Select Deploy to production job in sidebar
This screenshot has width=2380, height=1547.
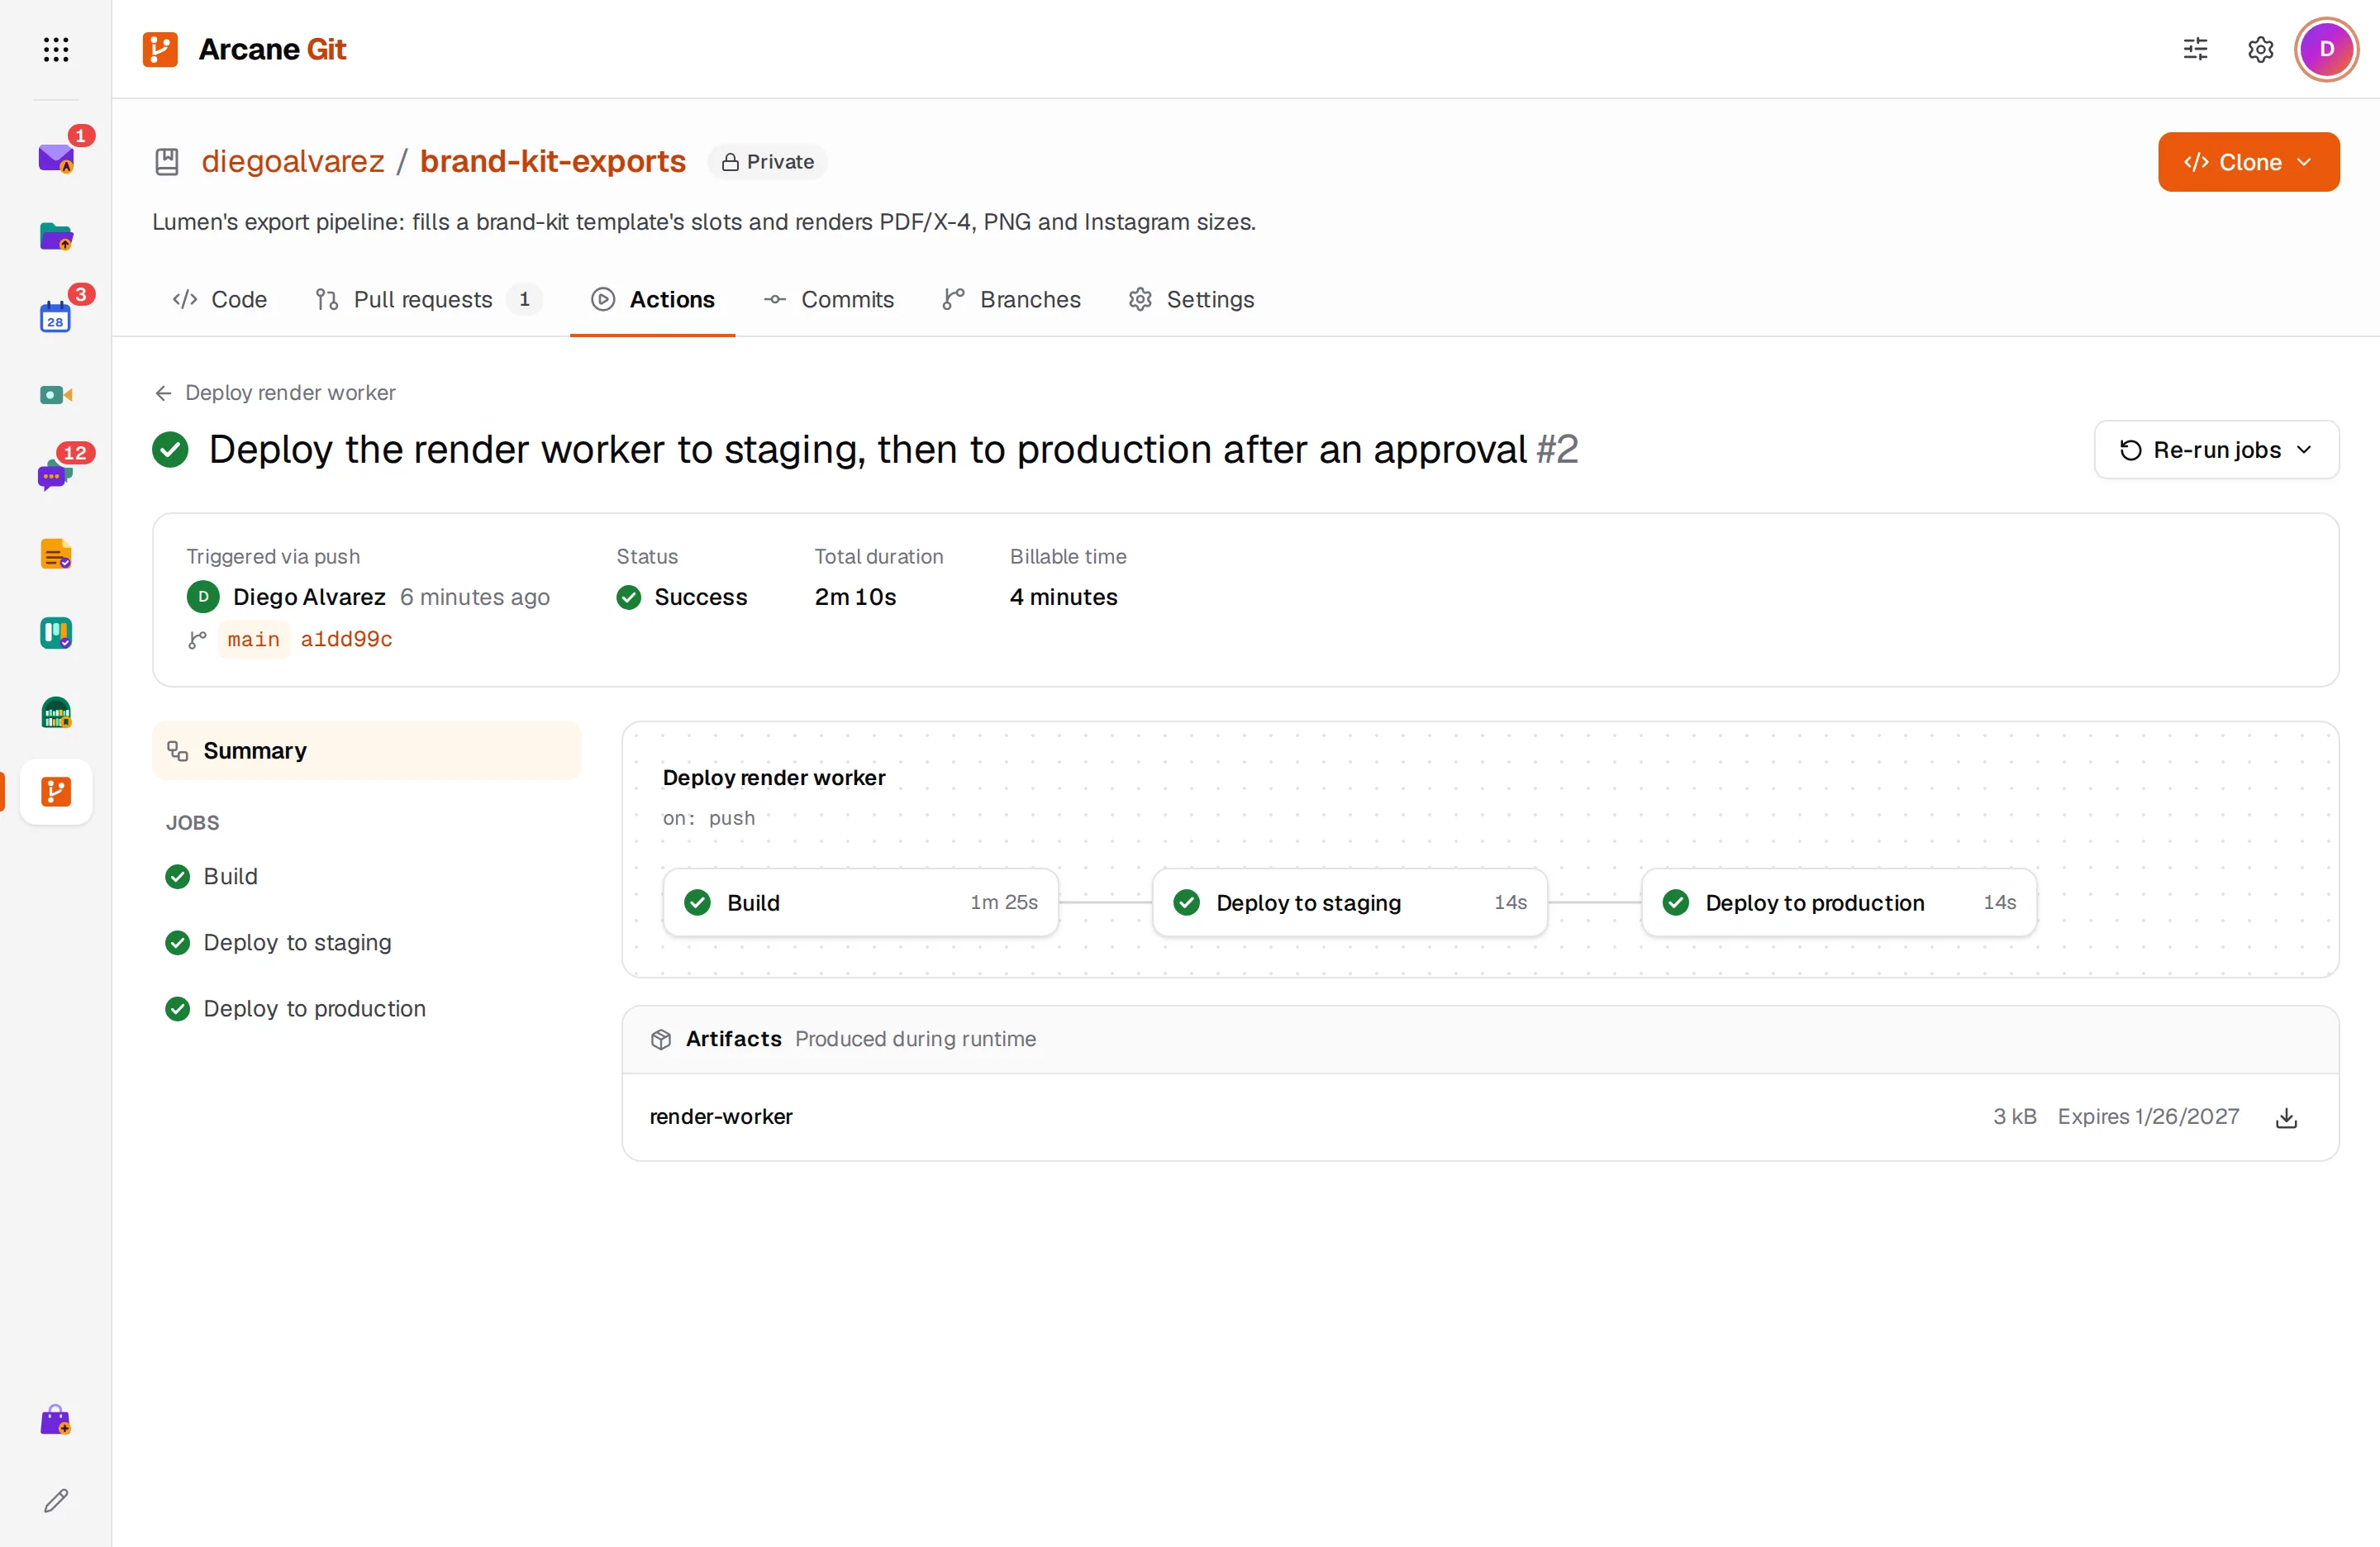(x=366, y=1009)
